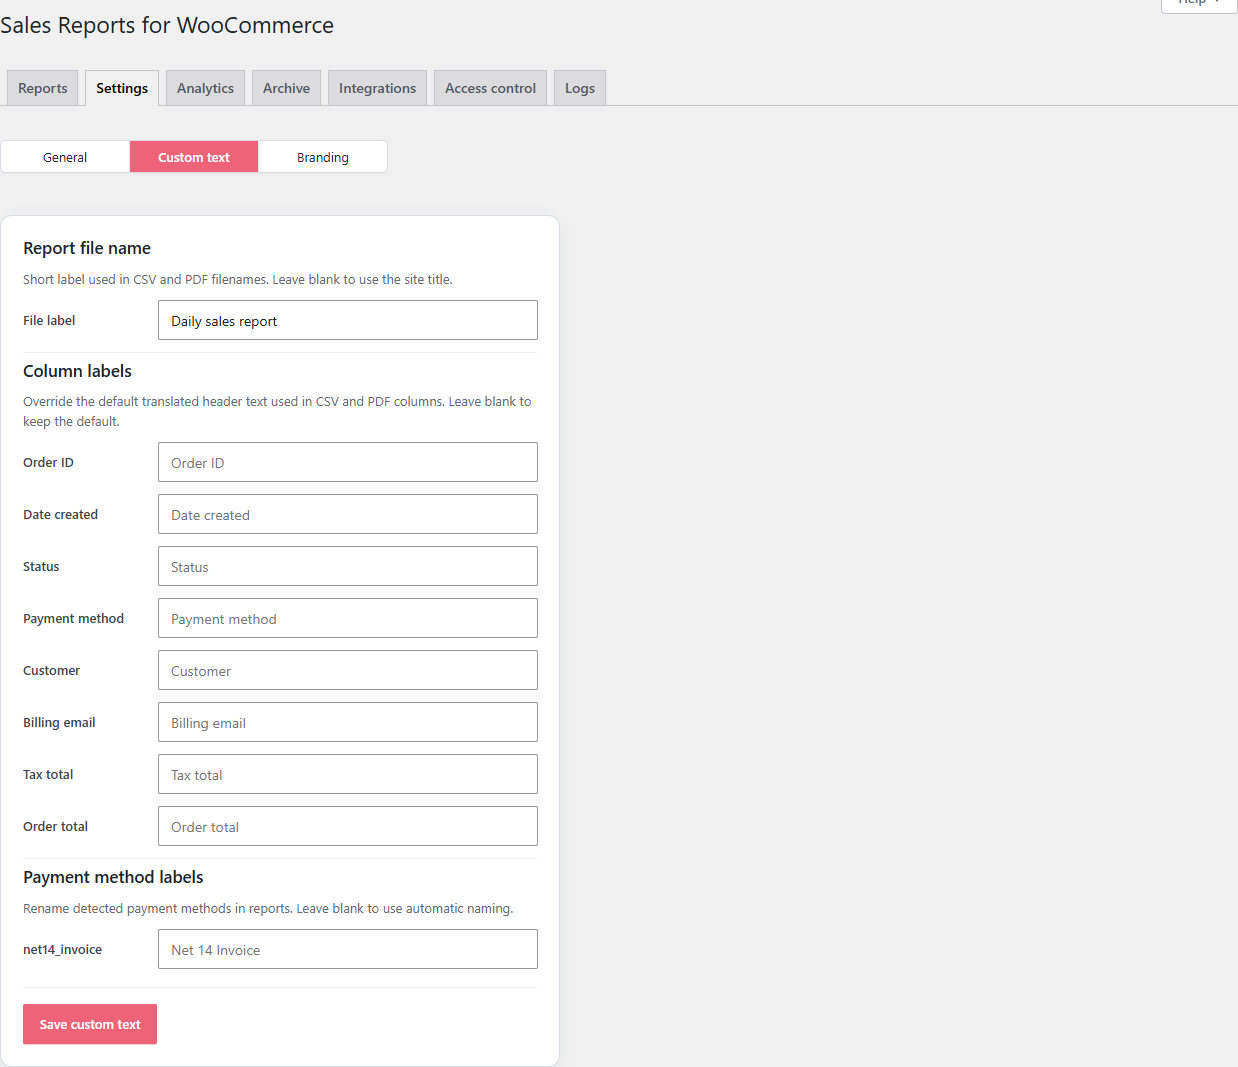The width and height of the screenshot is (1238, 1067).
Task: Open the Branding sub-tab
Action: (323, 157)
